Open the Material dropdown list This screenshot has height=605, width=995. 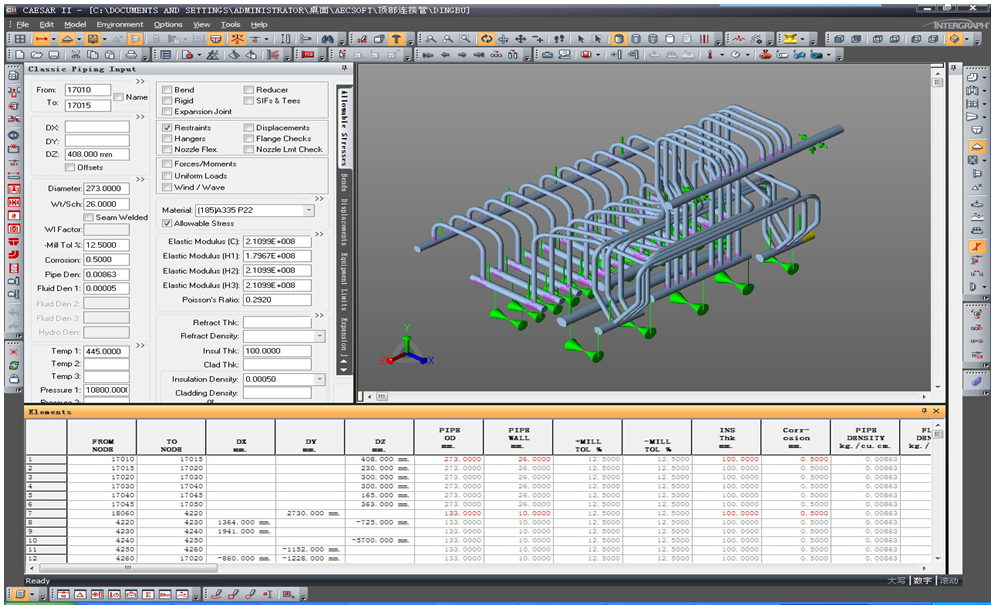[x=309, y=211]
